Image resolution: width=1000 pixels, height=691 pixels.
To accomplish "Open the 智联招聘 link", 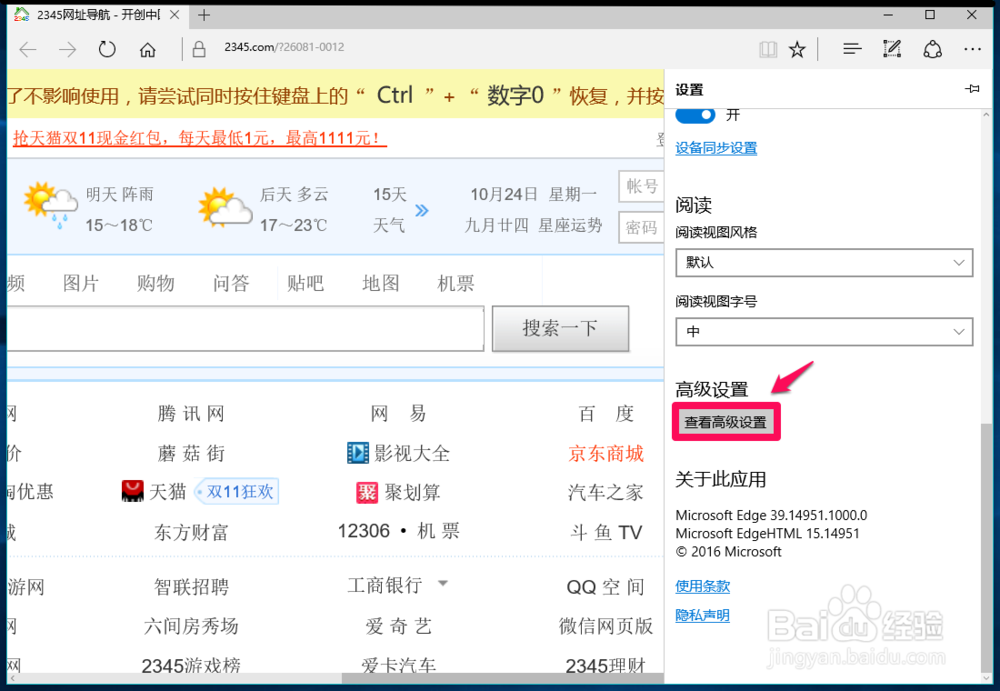I will tap(191, 586).
